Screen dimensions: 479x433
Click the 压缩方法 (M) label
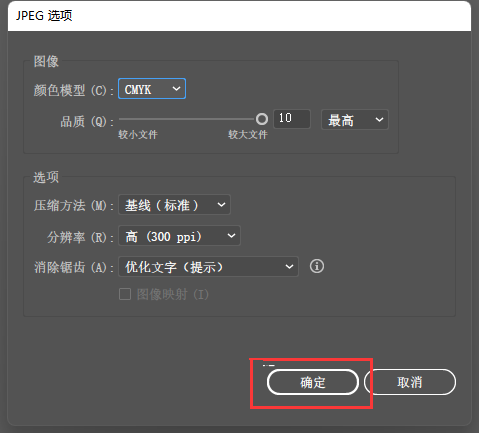click(x=73, y=205)
